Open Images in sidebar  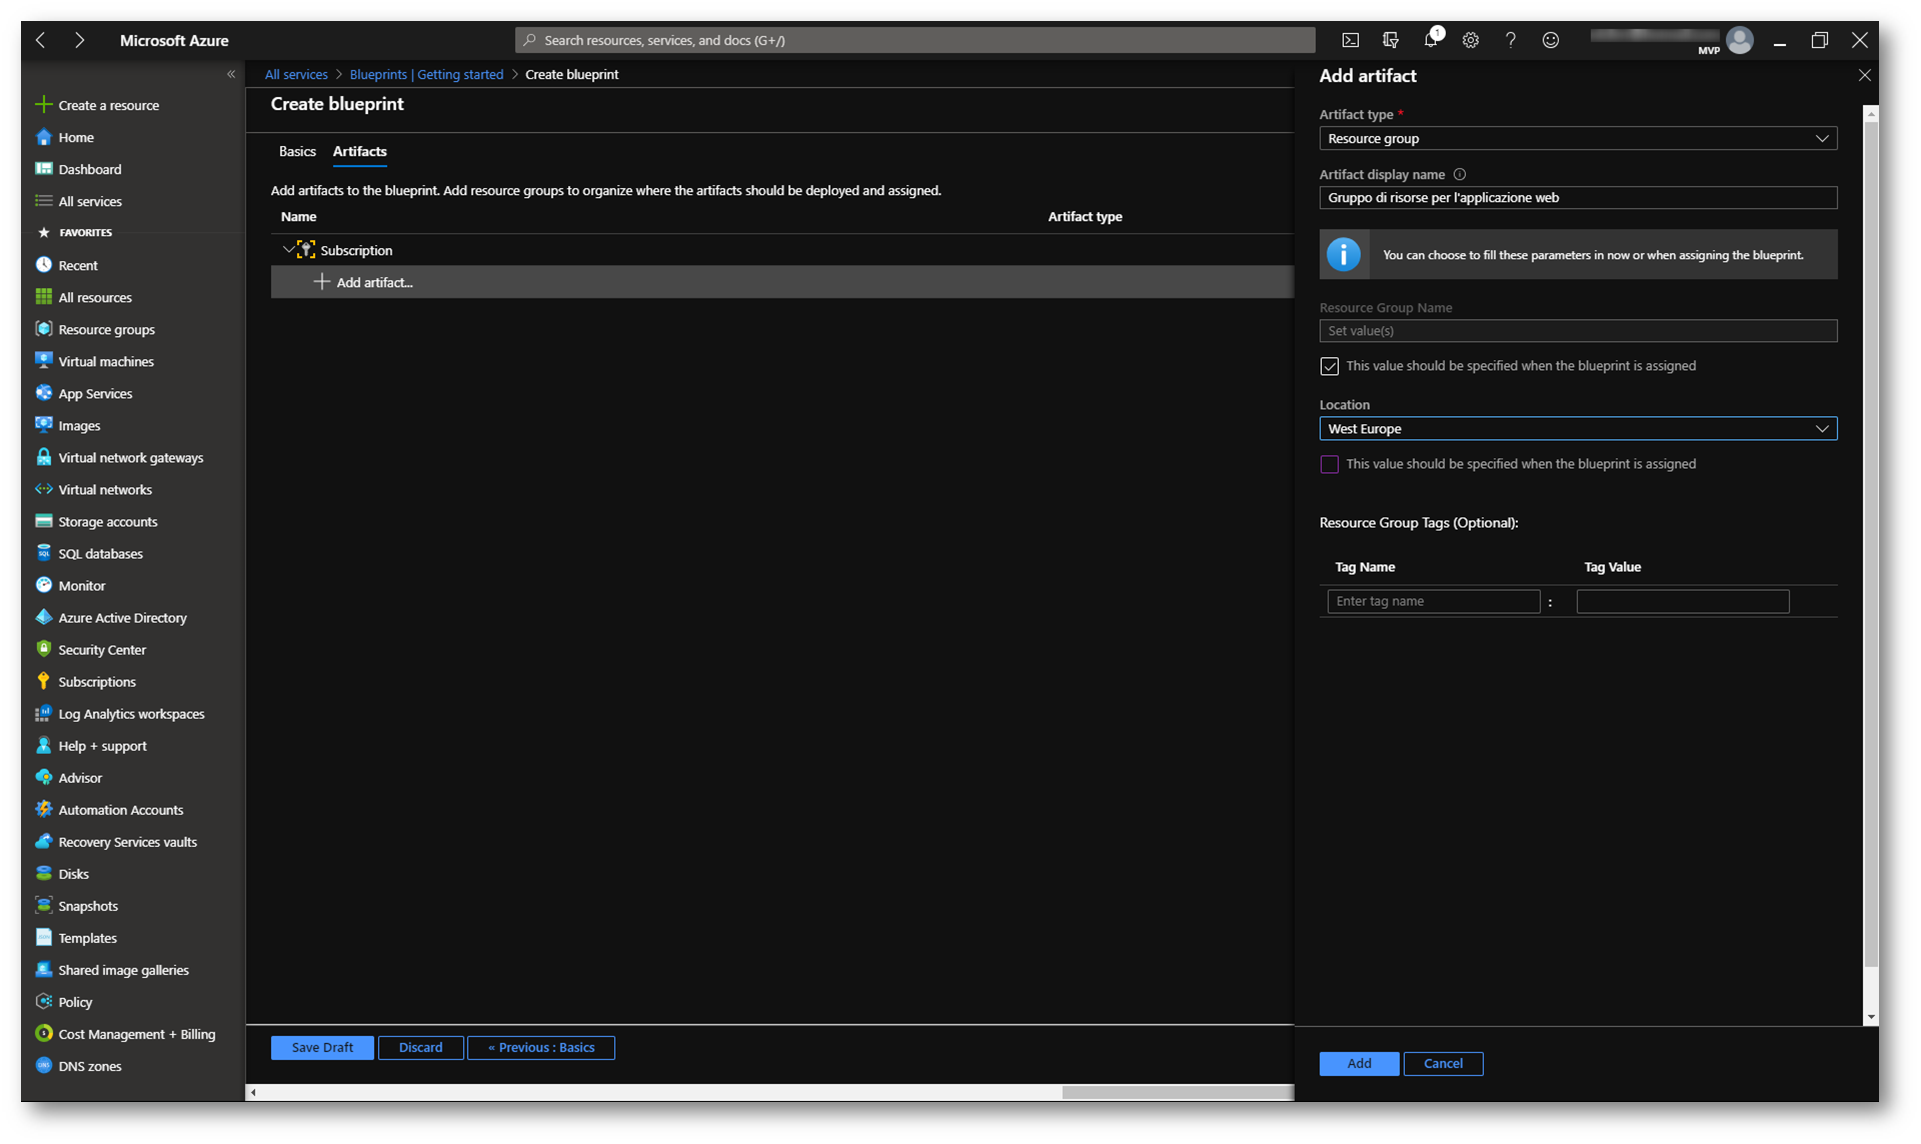pyautogui.click(x=78, y=425)
